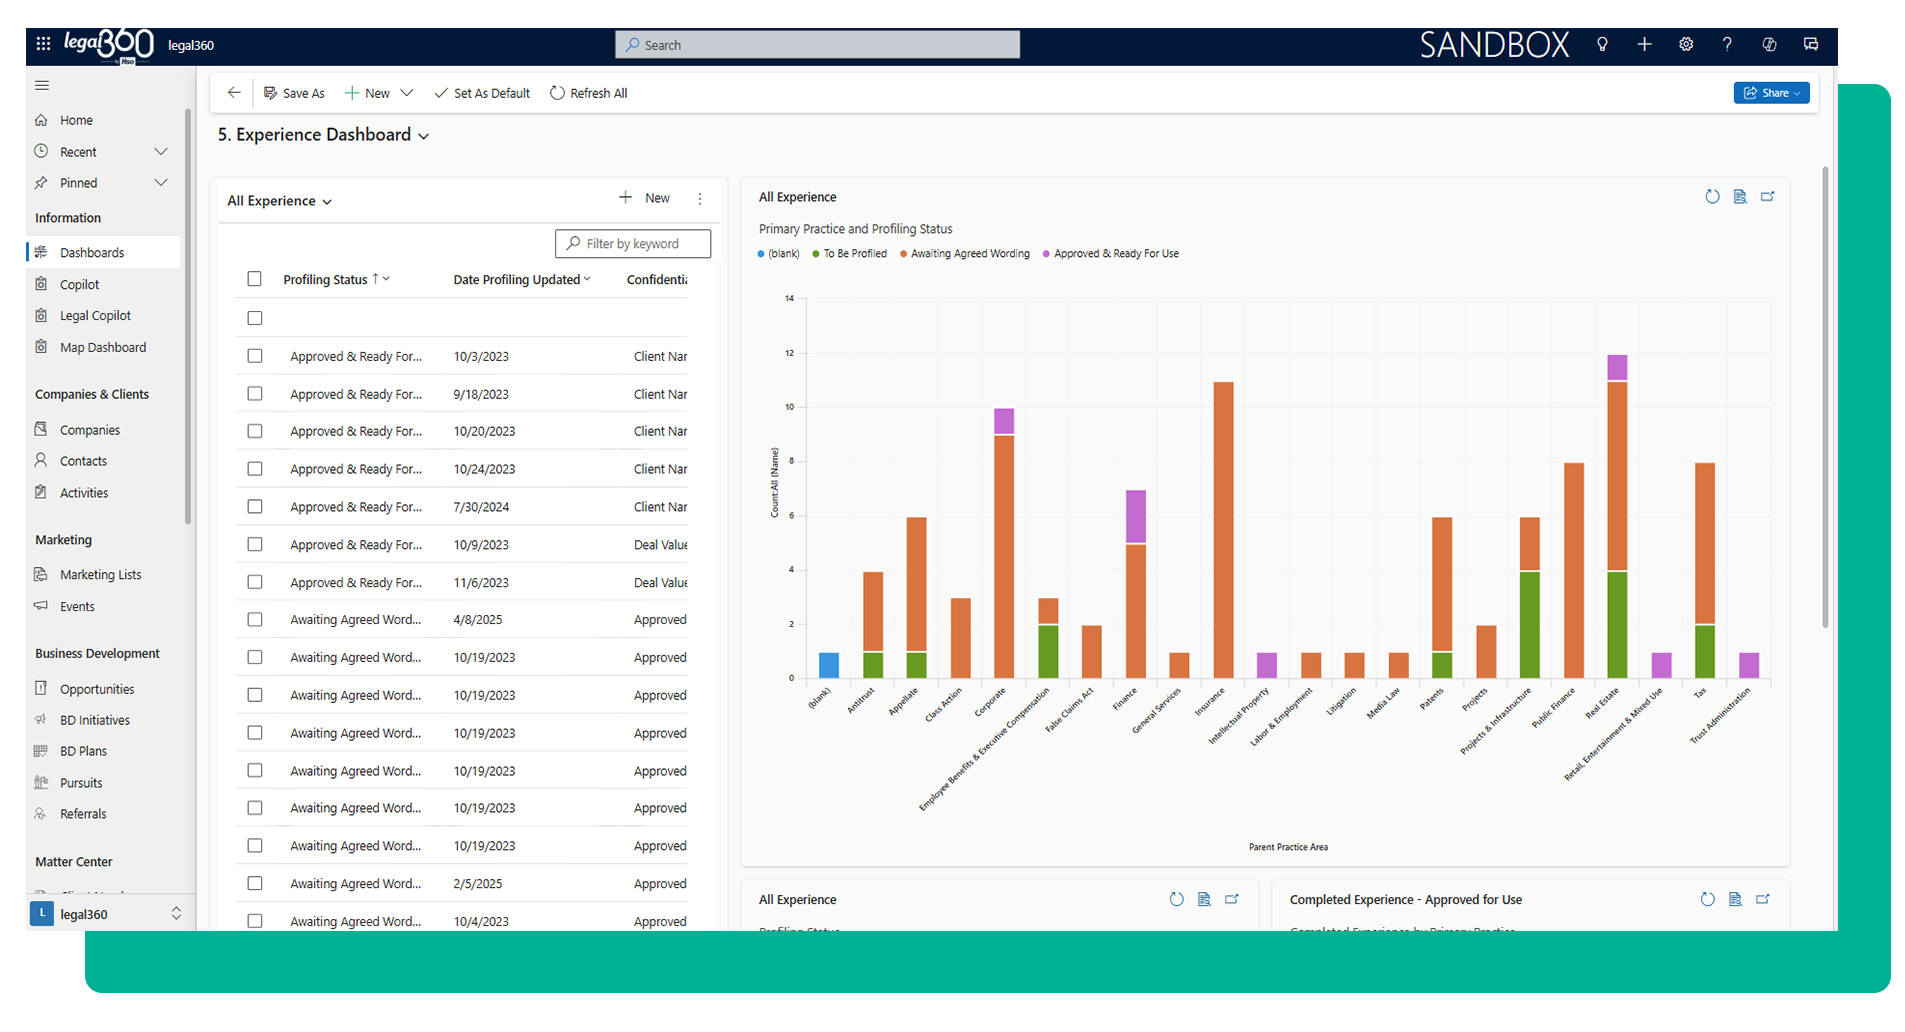Click the lightbulb icon in header
The image size is (1905, 1032).
tap(1602, 44)
